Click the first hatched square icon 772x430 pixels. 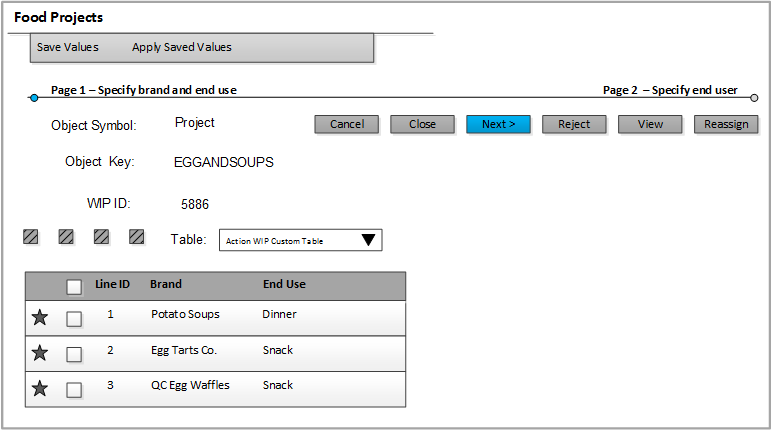(x=31, y=237)
